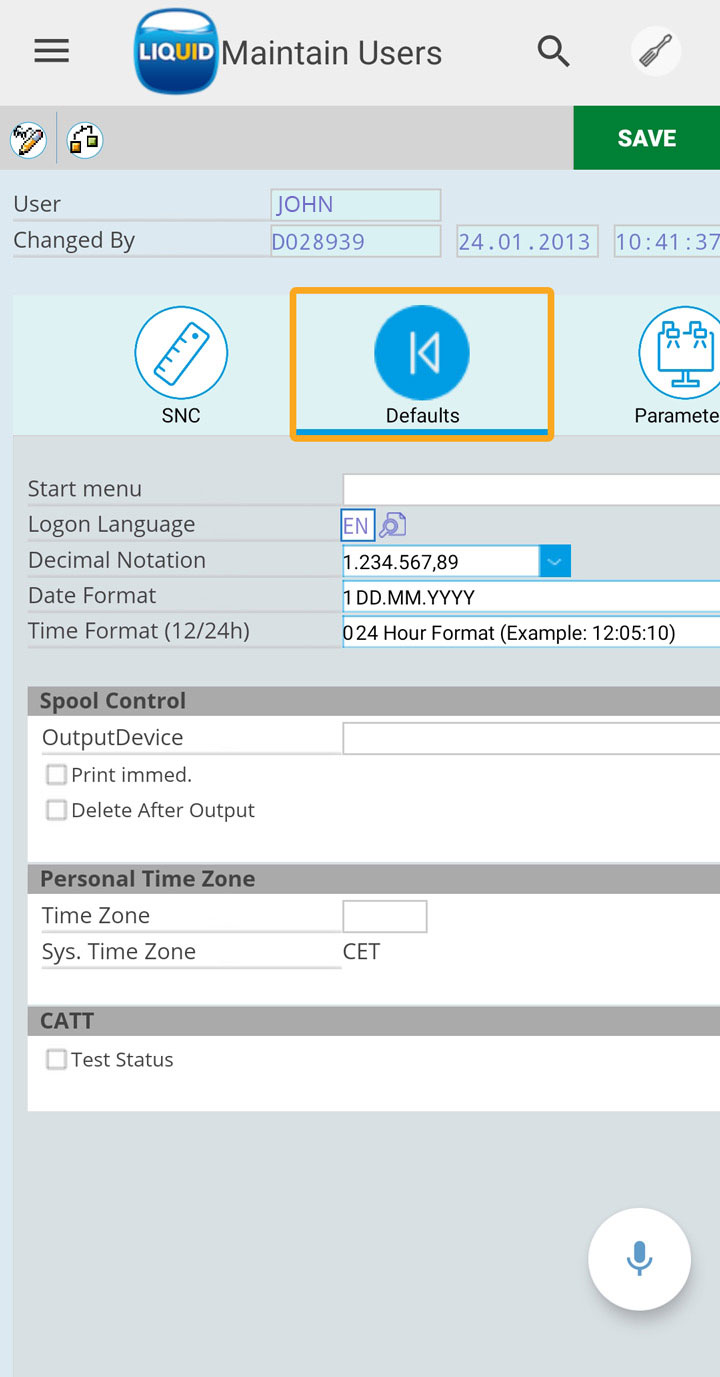Switch to the Parameters tab
Viewport: 720px width, 1377px height.
(x=678, y=364)
